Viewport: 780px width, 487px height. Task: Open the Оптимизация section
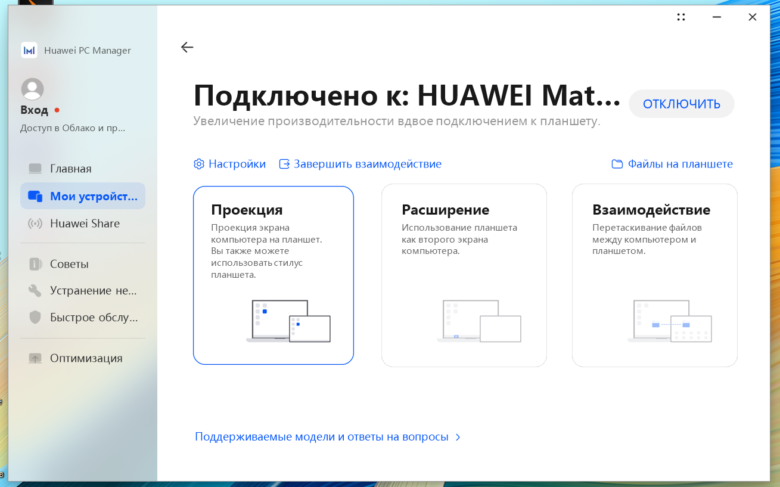click(83, 358)
